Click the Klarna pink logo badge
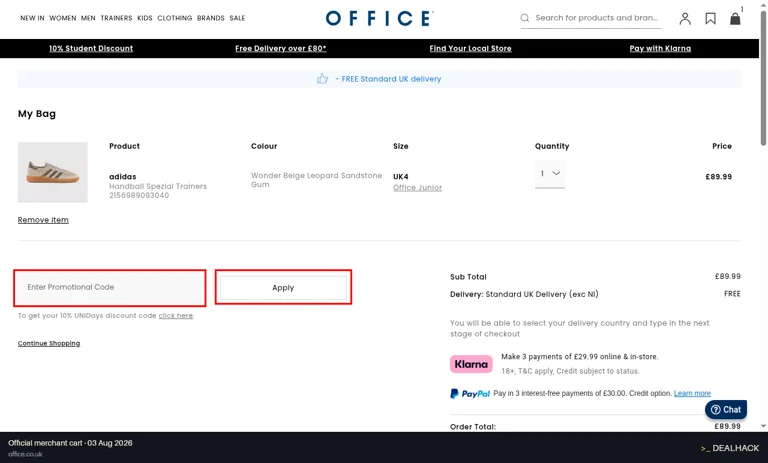The width and height of the screenshot is (768, 463). click(471, 364)
